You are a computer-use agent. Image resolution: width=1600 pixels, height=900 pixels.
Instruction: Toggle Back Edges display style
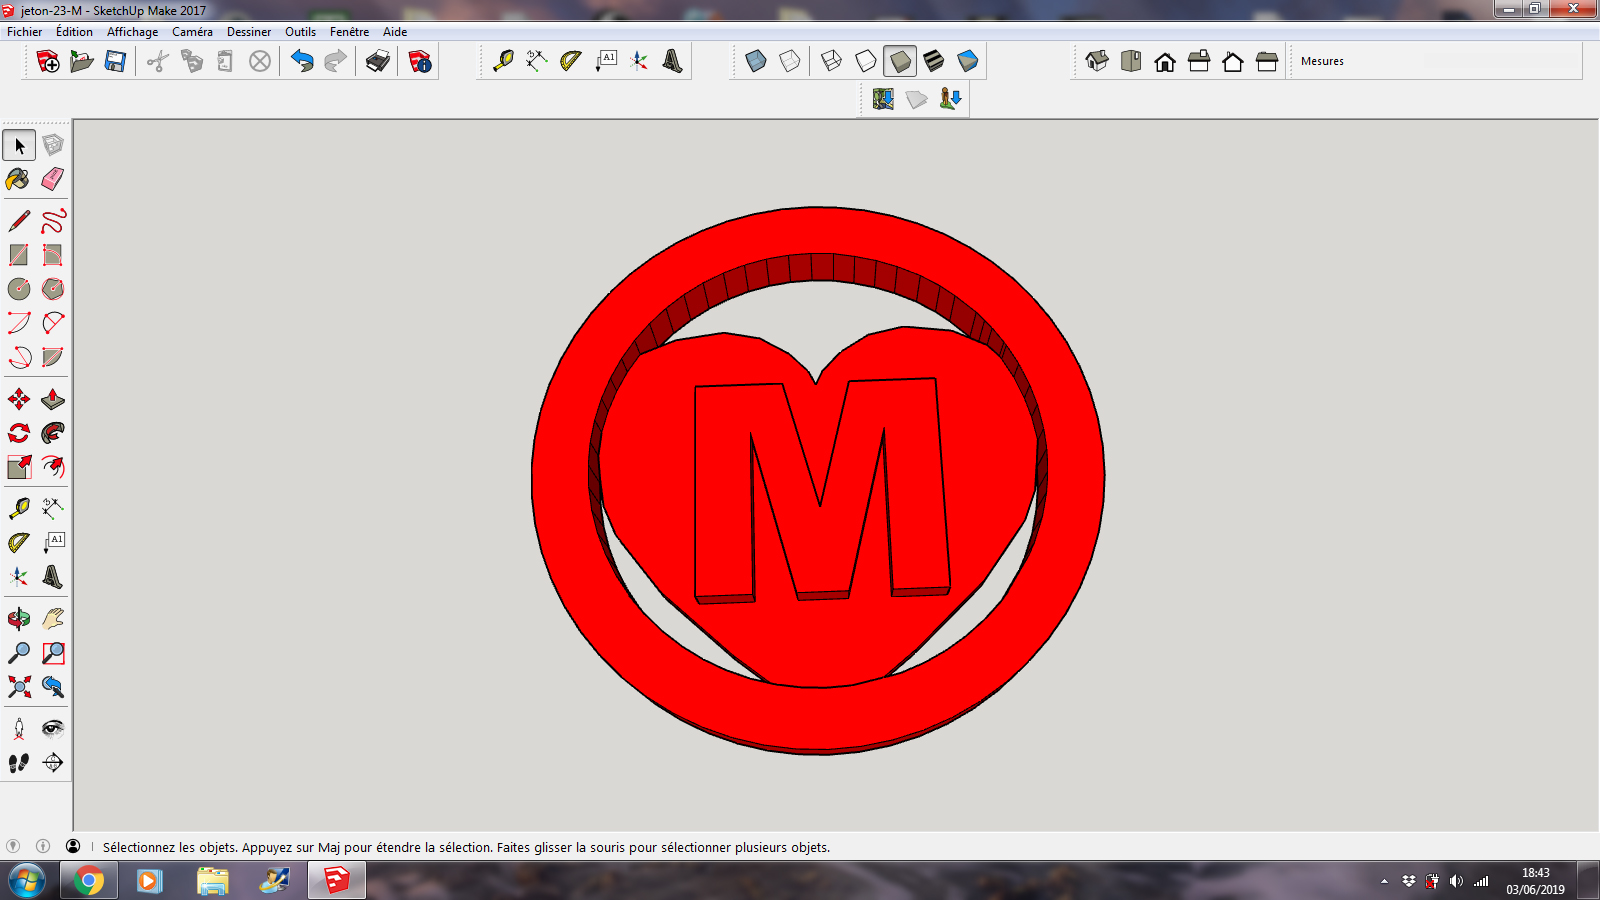pos(790,62)
